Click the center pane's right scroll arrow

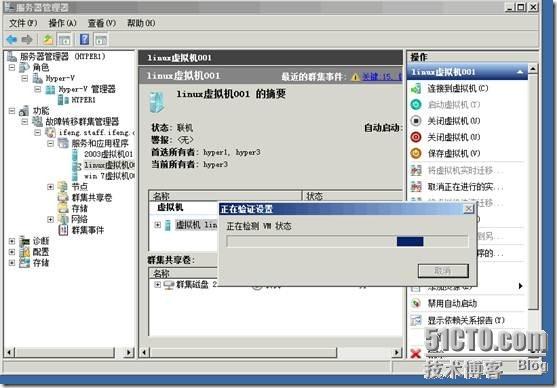click(x=397, y=352)
